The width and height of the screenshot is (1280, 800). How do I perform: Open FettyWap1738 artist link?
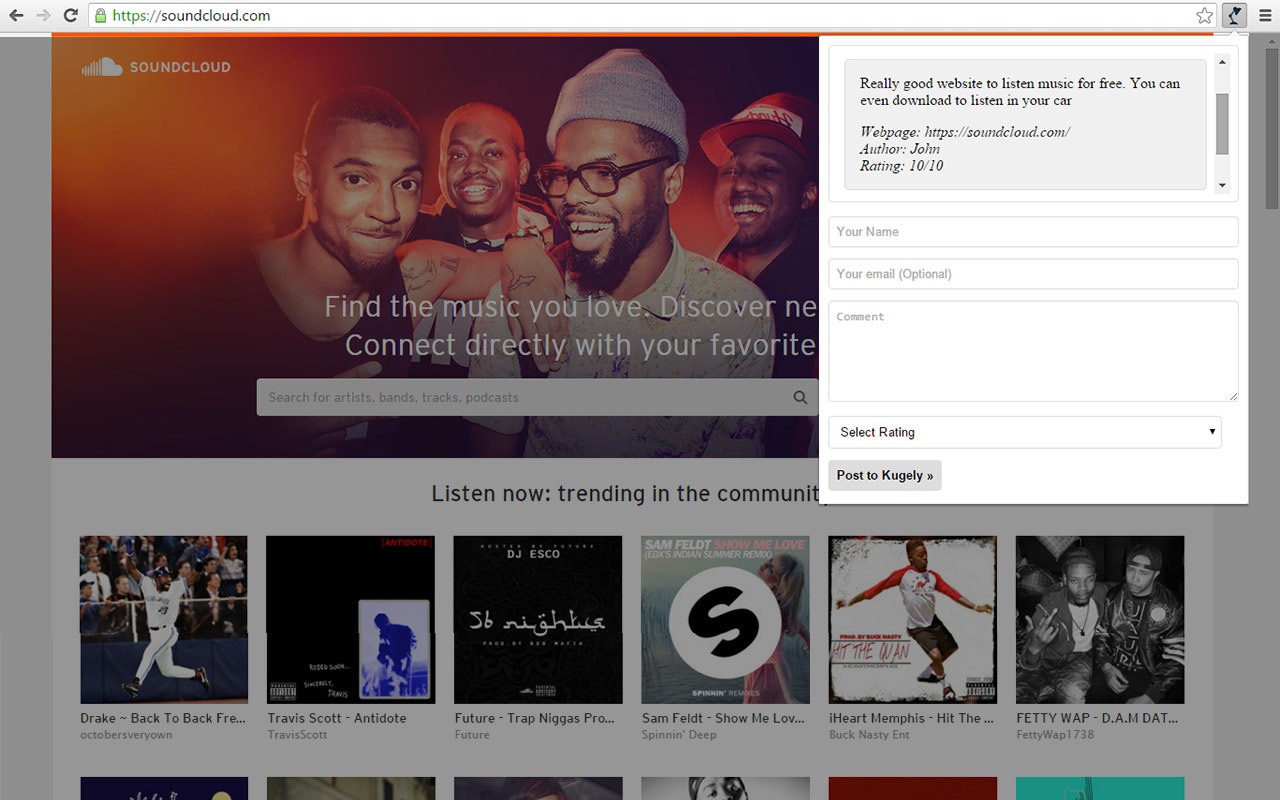pyautogui.click(x=1055, y=735)
